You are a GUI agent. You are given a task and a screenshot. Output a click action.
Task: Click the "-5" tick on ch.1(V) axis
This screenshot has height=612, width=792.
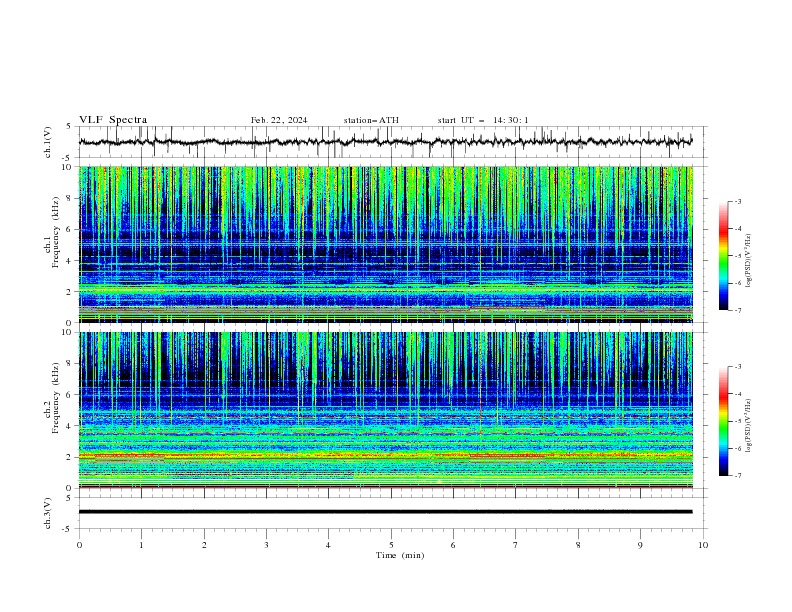(x=68, y=158)
